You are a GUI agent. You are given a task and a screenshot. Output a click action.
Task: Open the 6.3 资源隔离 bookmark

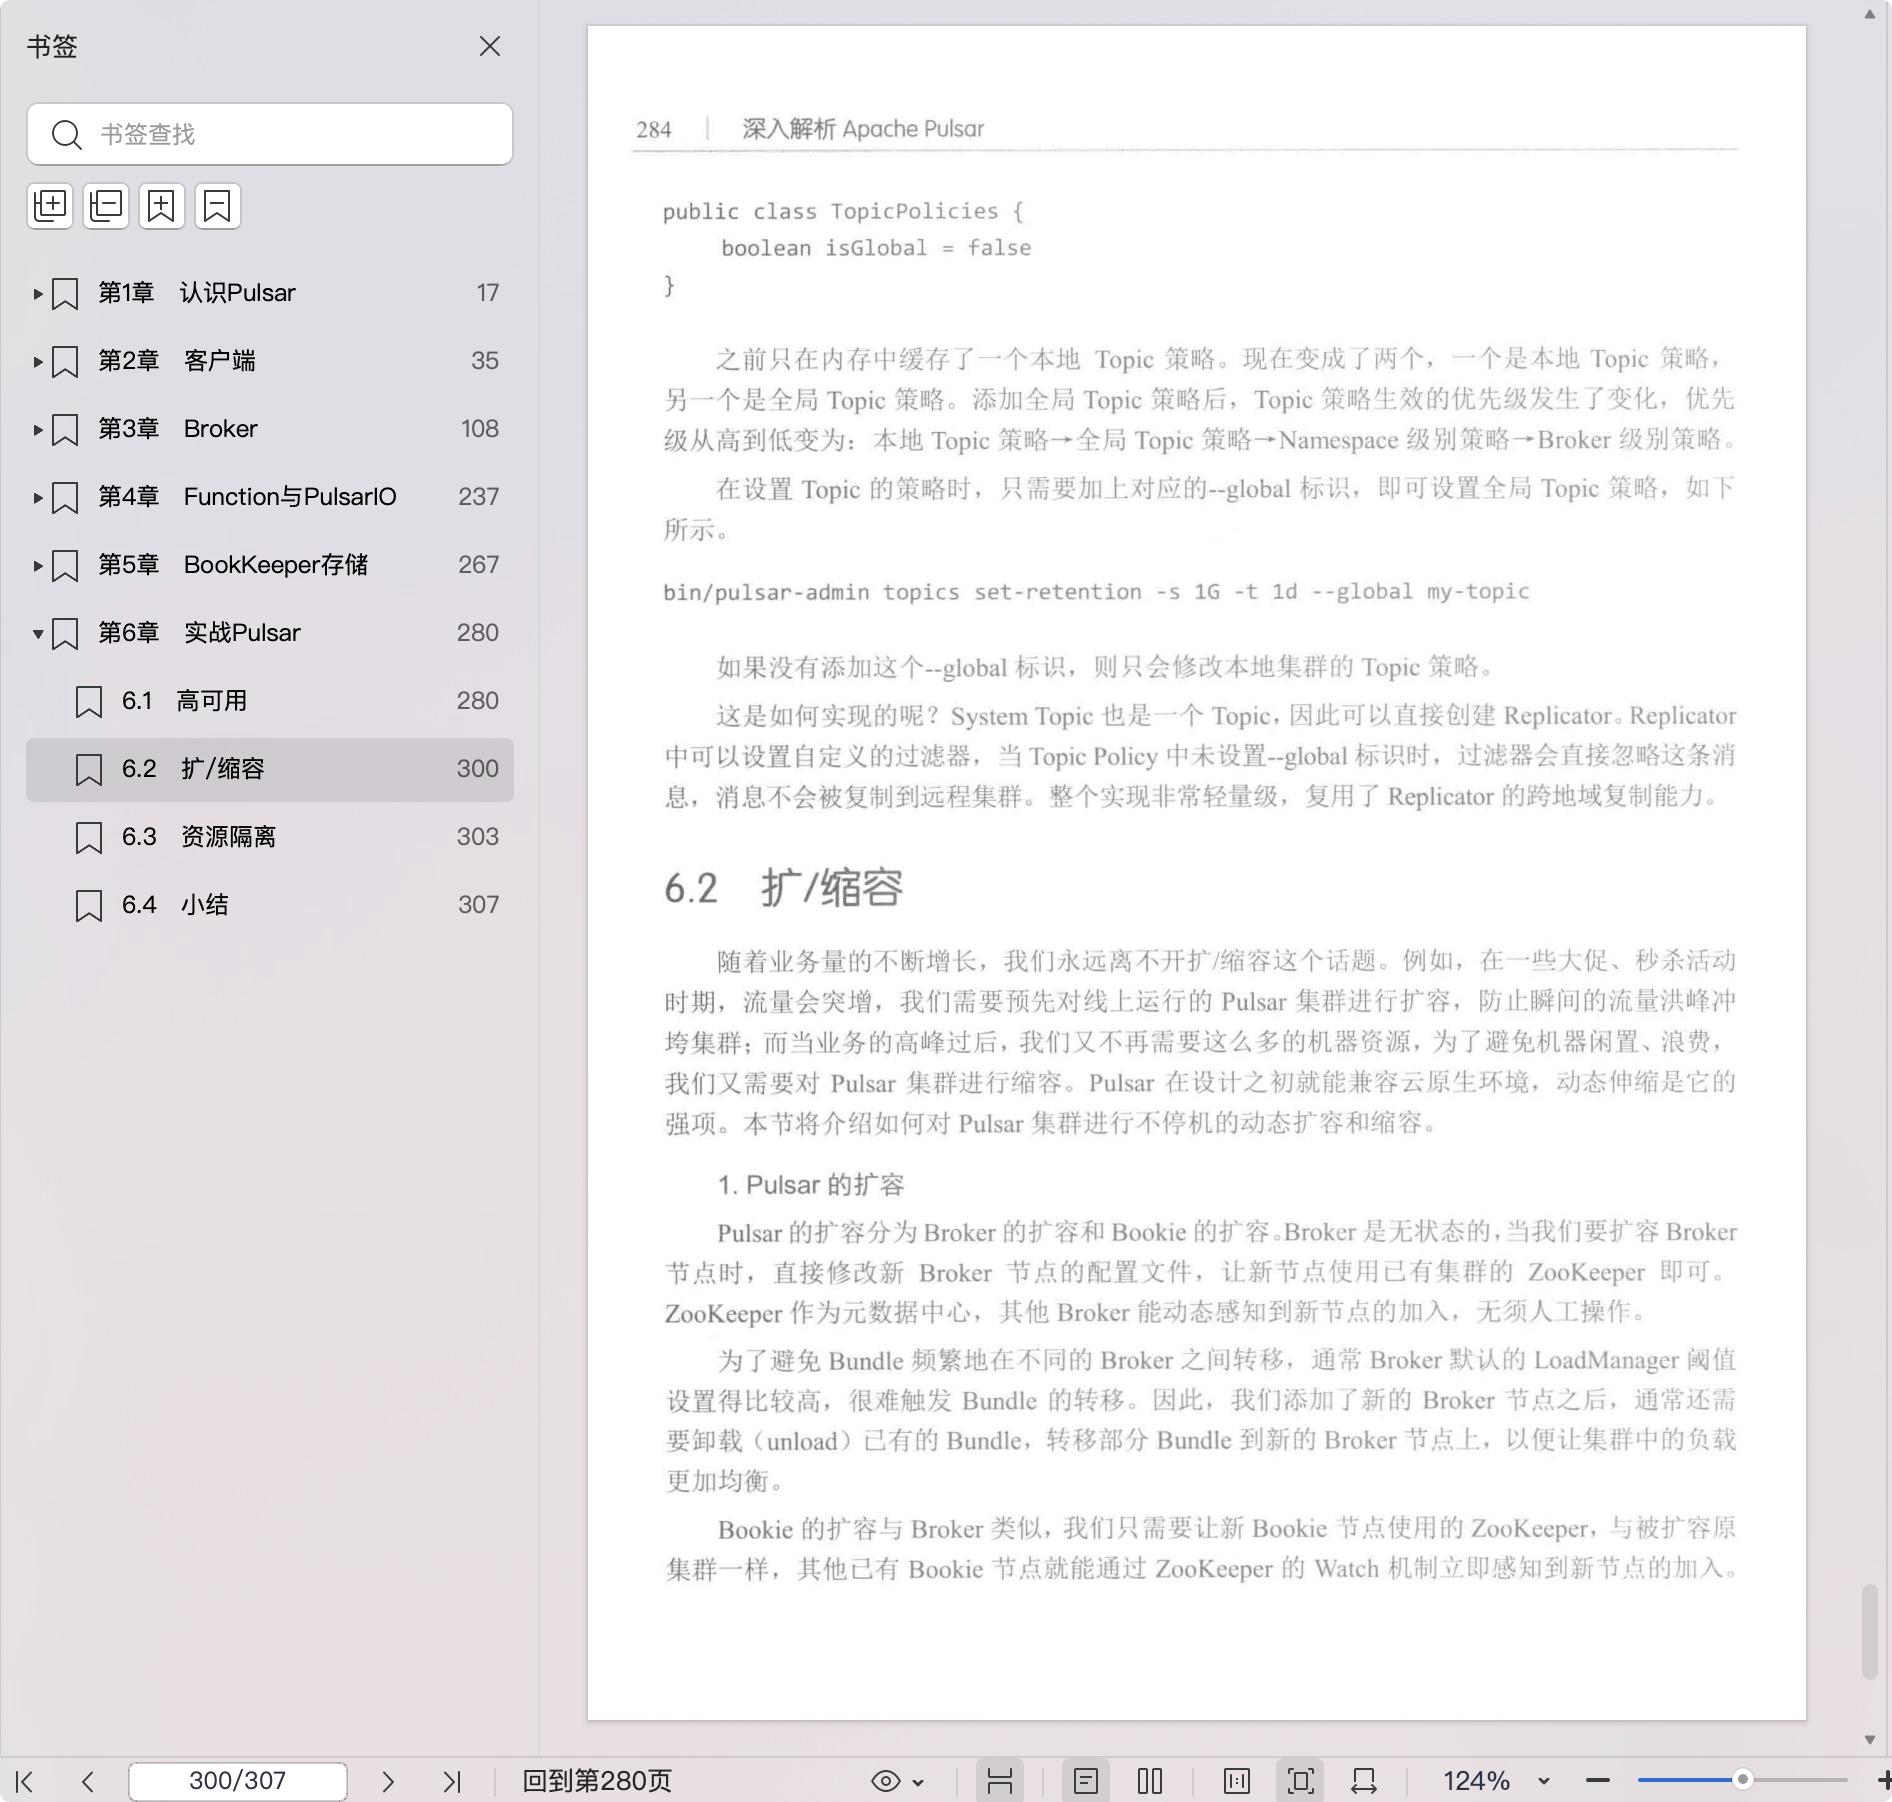click(228, 837)
